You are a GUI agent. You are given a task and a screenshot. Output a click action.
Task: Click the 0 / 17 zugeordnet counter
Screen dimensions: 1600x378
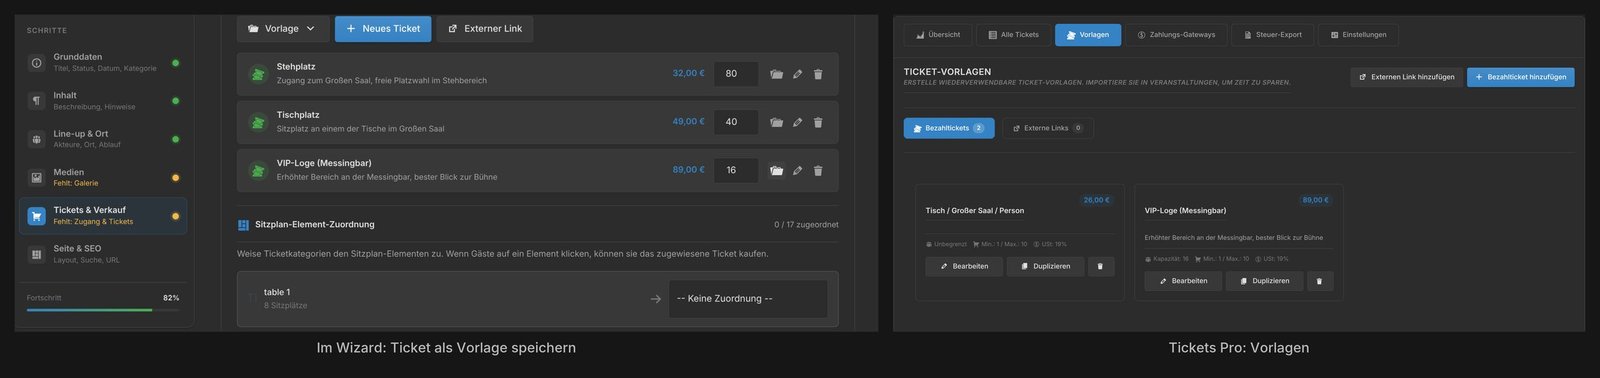pos(806,225)
